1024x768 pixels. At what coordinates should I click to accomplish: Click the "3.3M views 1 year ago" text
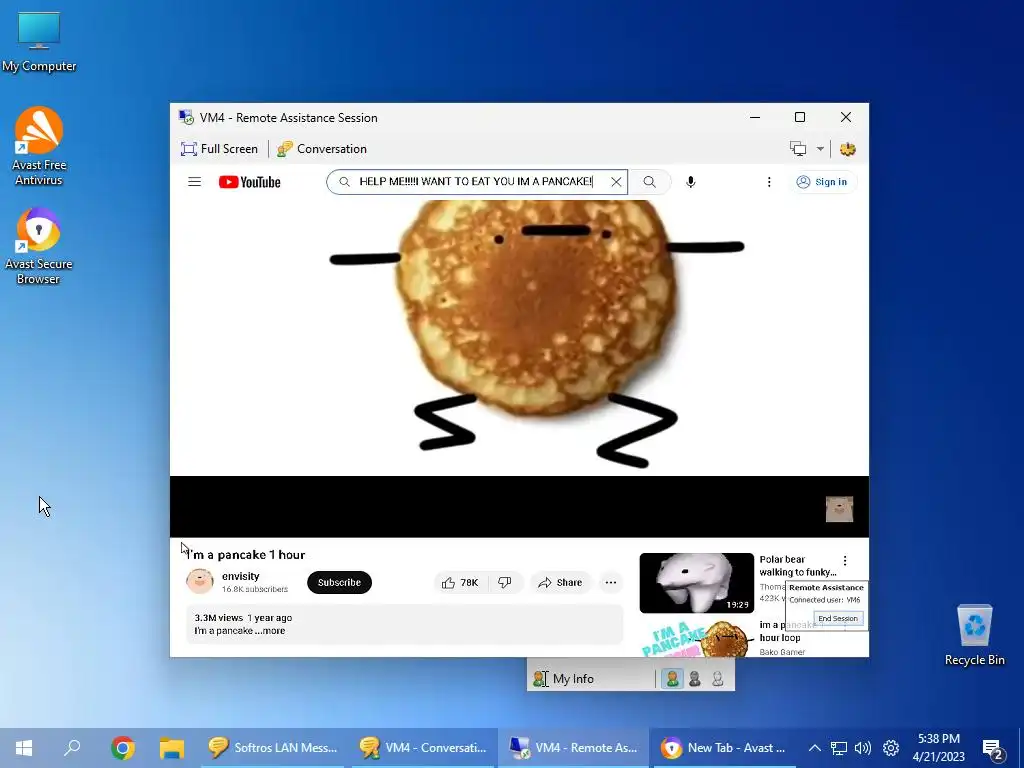(x=243, y=618)
